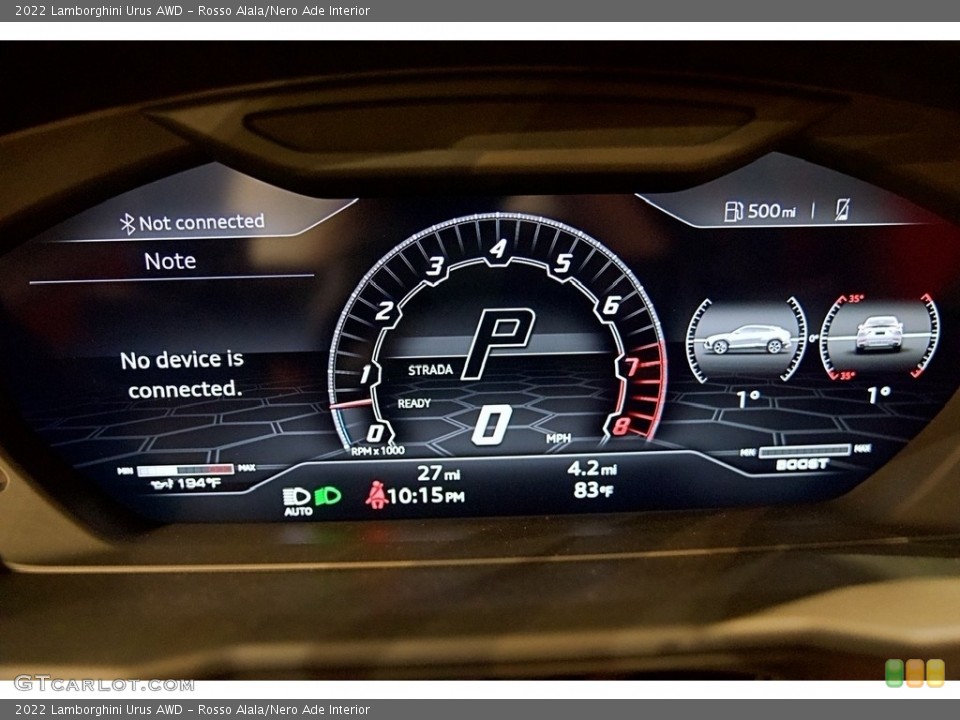Tap the no-phone-signal icon at top right
The width and height of the screenshot is (960, 720).
[x=842, y=209]
